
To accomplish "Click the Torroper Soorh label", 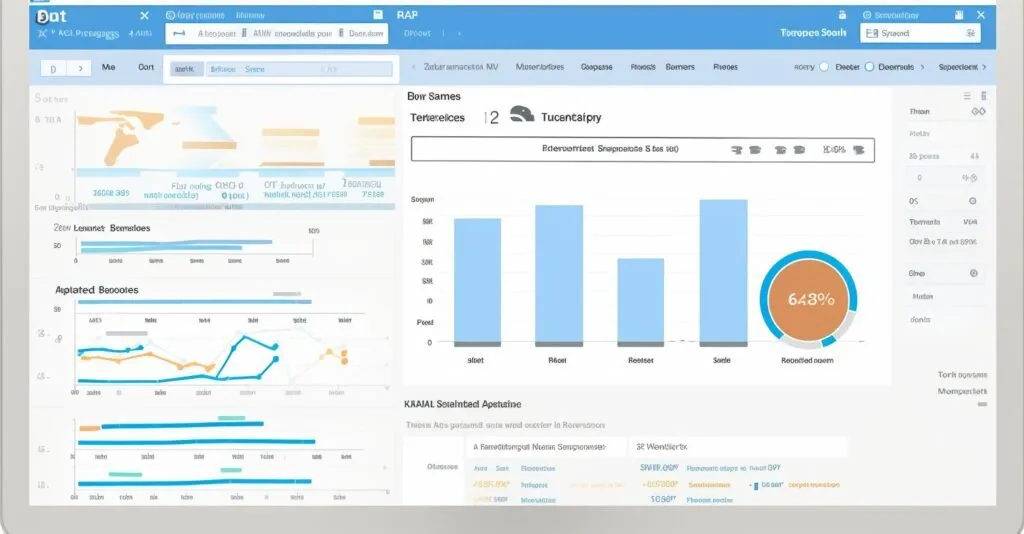I will tap(813, 33).
